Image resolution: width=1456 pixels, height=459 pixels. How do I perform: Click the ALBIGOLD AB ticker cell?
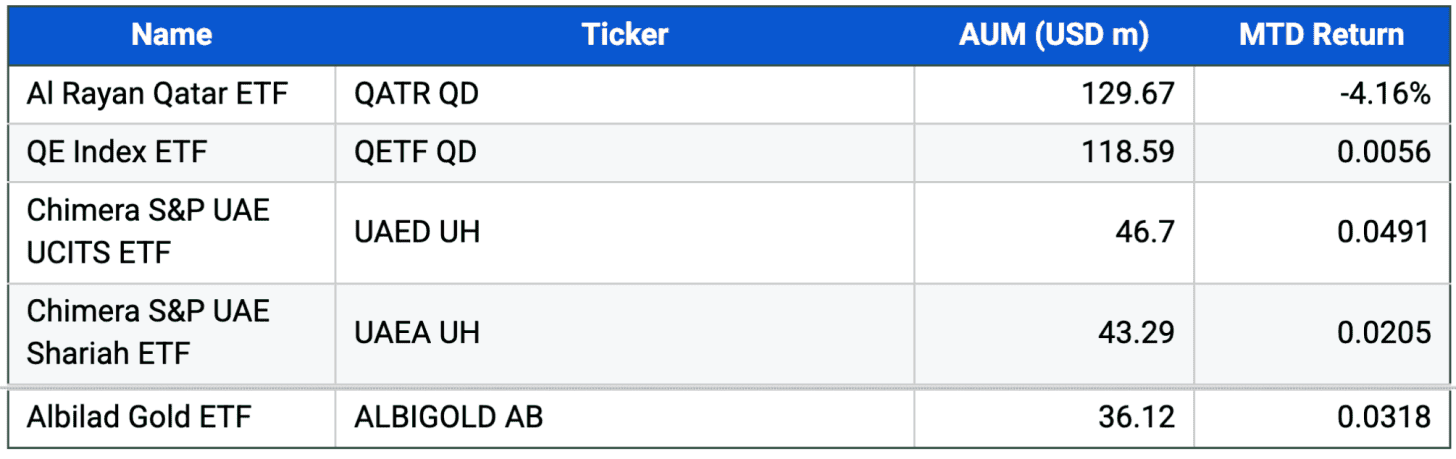(448, 416)
